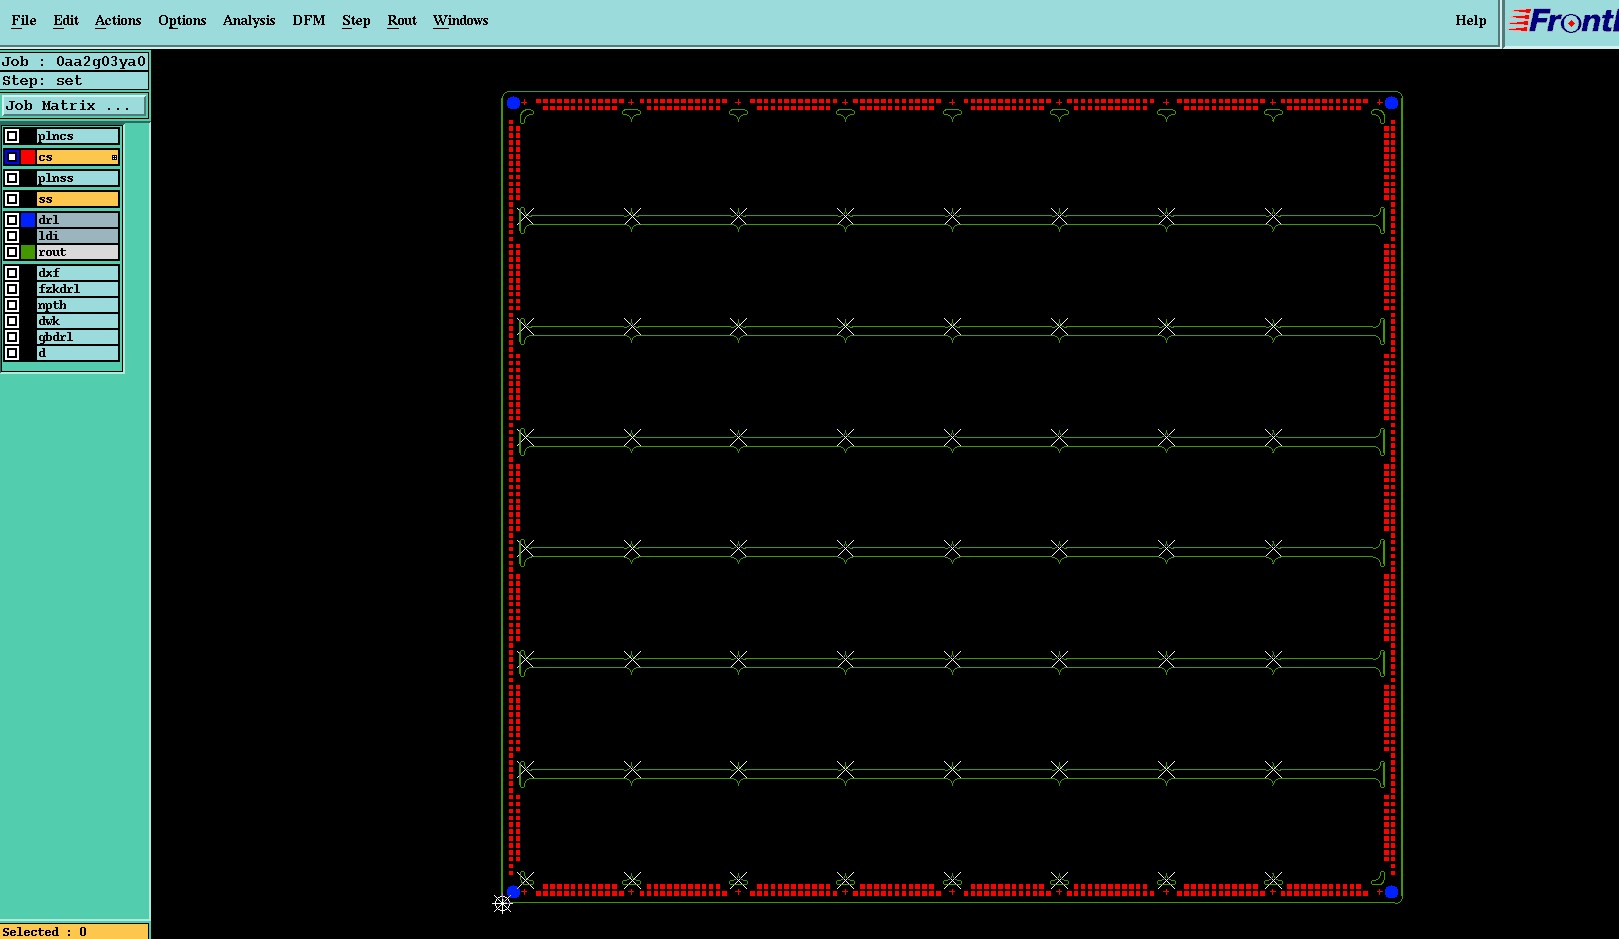
Task: Toggle the cs layer checkbox
Action: coord(12,157)
